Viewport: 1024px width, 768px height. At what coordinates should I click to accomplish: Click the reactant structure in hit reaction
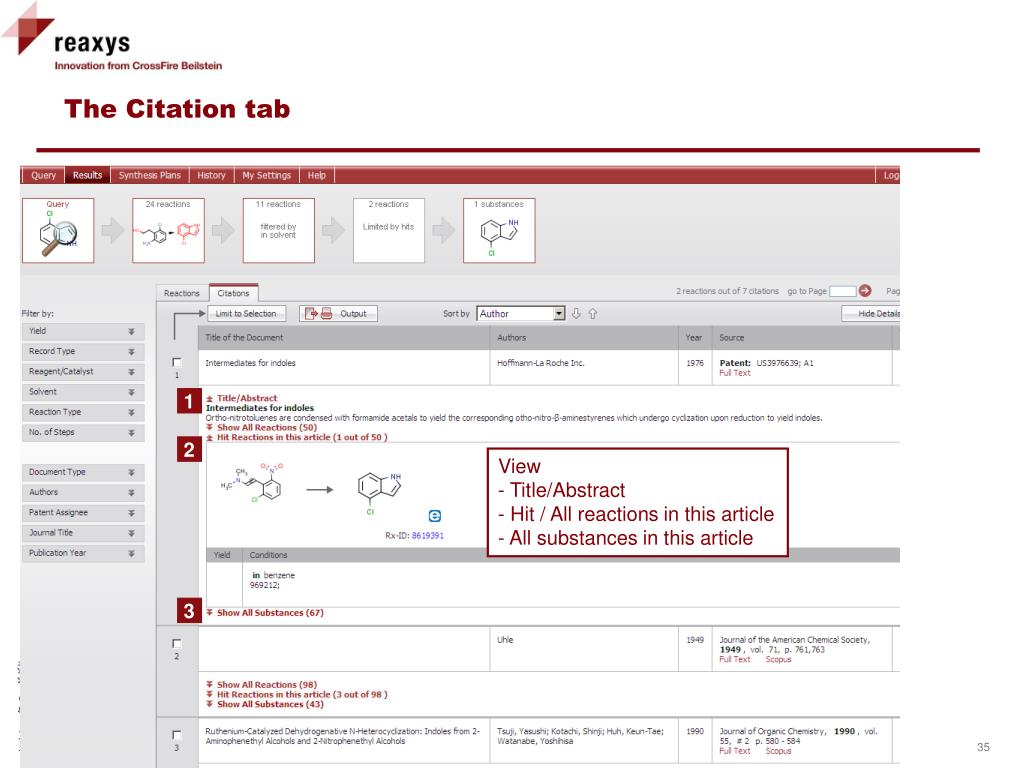click(252, 485)
